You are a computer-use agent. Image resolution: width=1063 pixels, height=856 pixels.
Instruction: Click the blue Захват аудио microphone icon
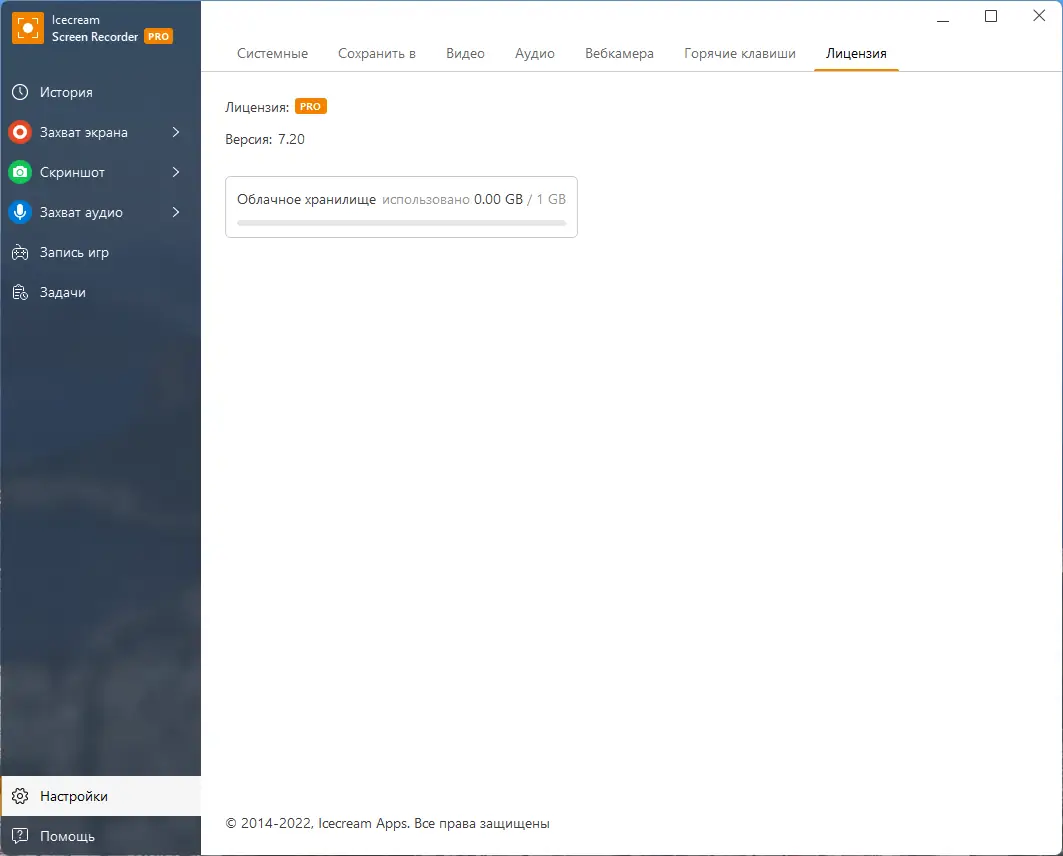click(20, 212)
